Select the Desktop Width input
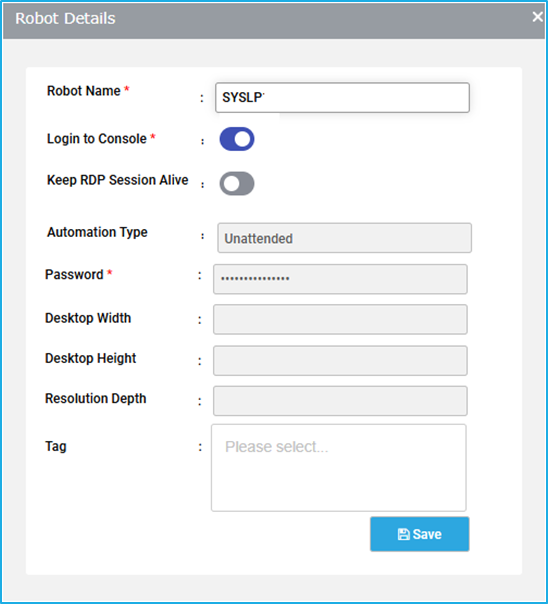The width and height of the screenshot is (548, 604). pyautogui.click(x=340, y=319)
